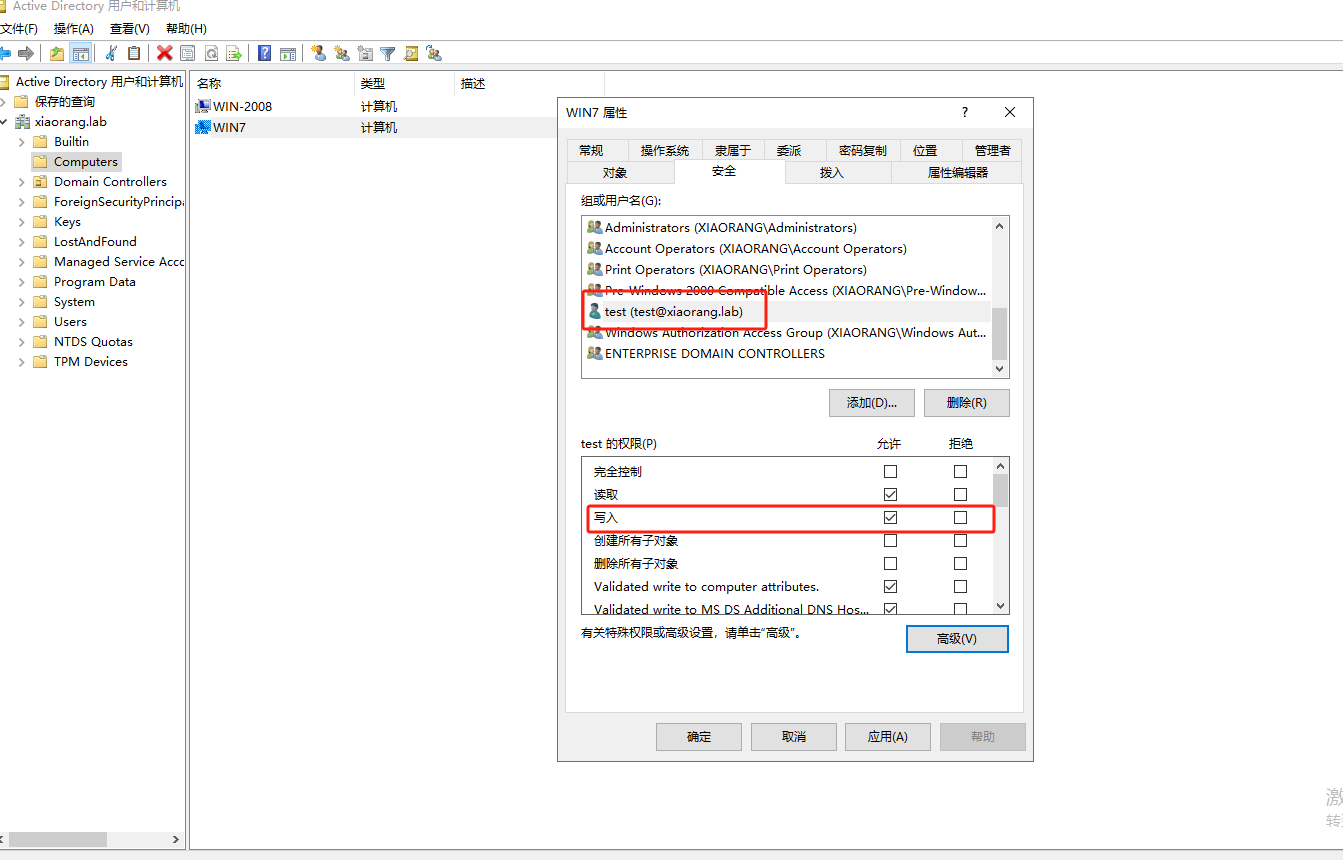This screenshot has height=860, width=1343.
Task: Expand the Program Data tree node
Action: point(22,282)
